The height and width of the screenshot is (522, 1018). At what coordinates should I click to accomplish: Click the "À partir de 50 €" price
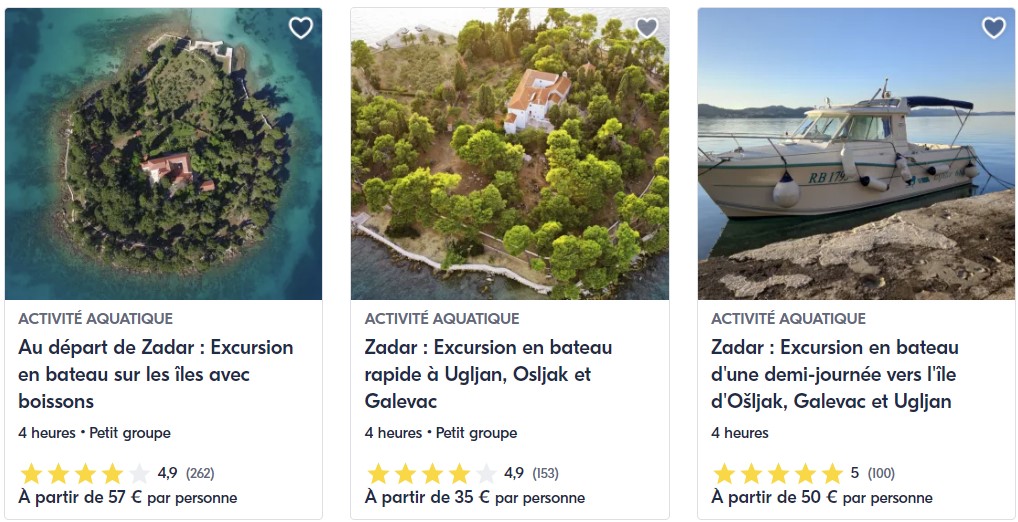pos(821,497)
